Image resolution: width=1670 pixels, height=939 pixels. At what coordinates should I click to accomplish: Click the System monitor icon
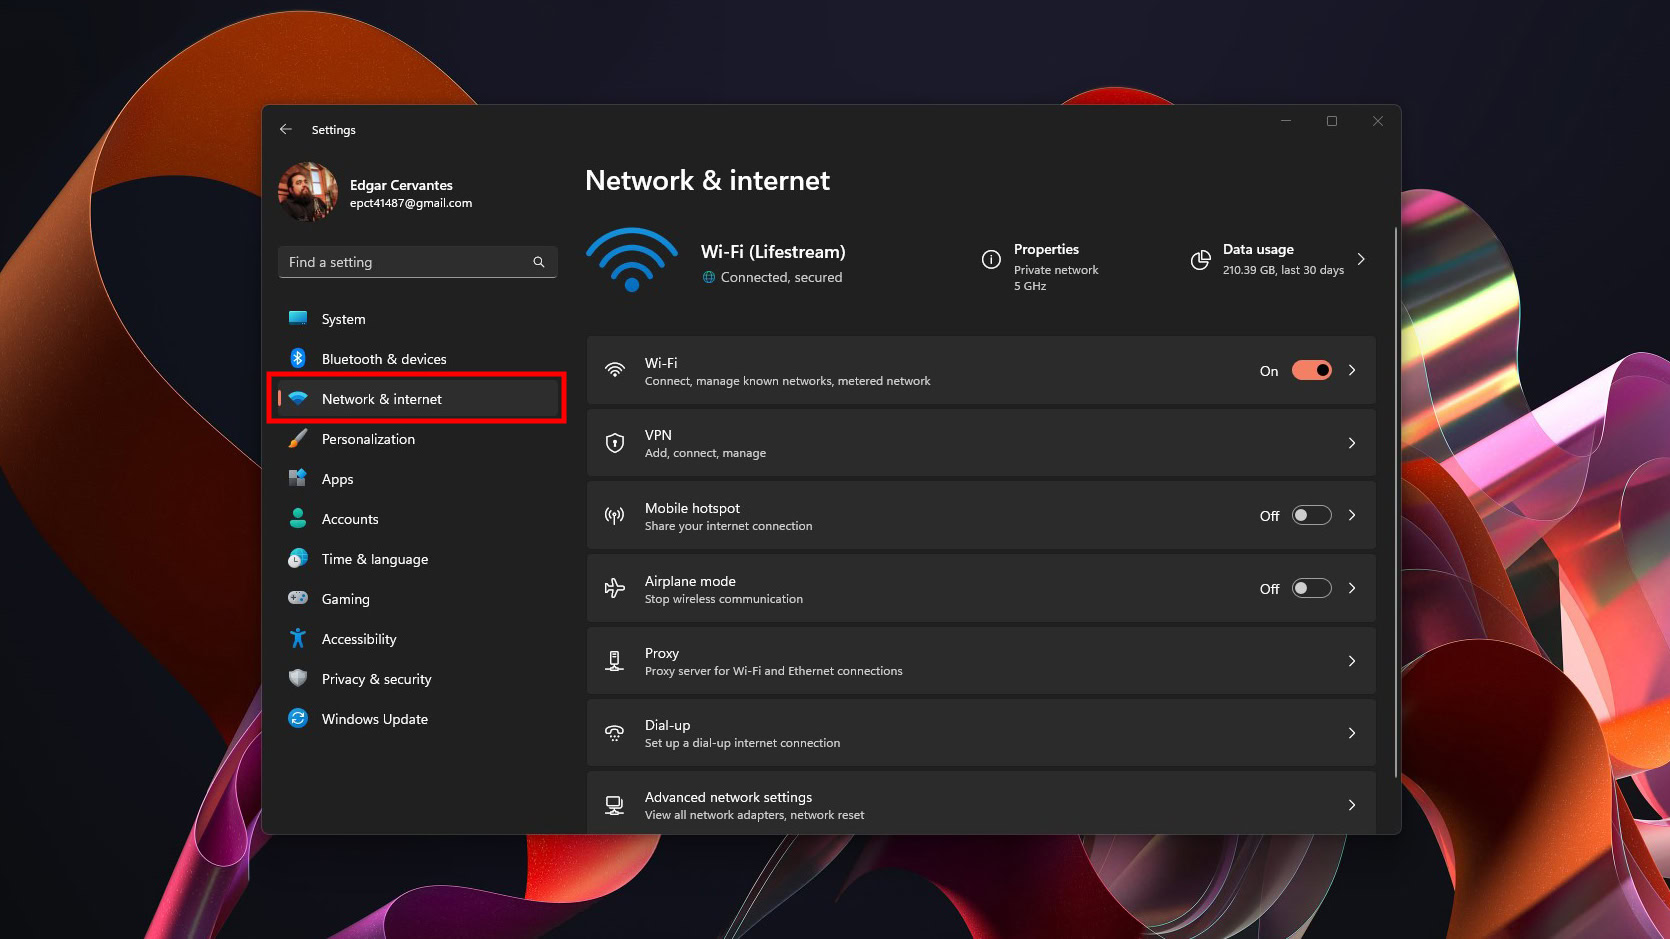[298, 318]
